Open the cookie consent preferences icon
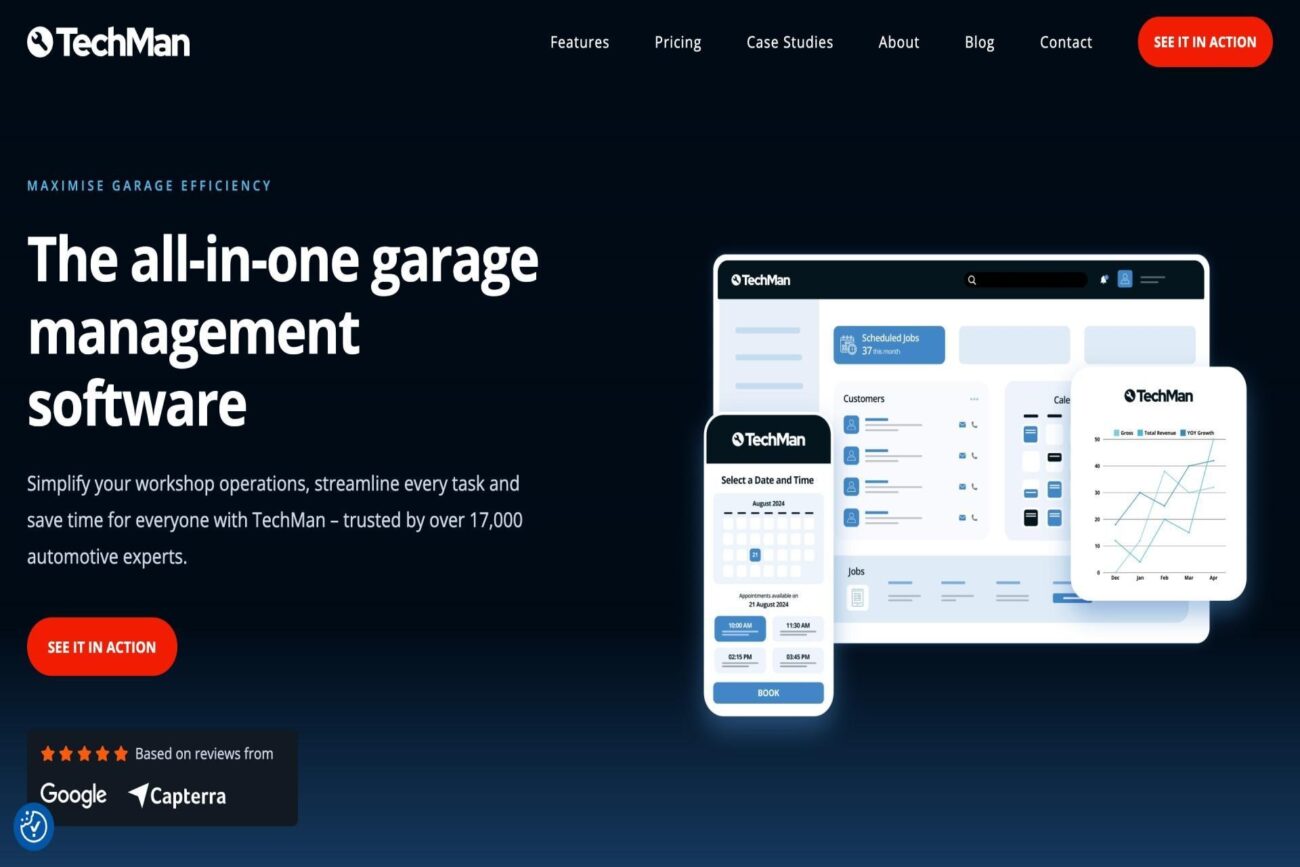1300x867 pixels. coord(33,826)
